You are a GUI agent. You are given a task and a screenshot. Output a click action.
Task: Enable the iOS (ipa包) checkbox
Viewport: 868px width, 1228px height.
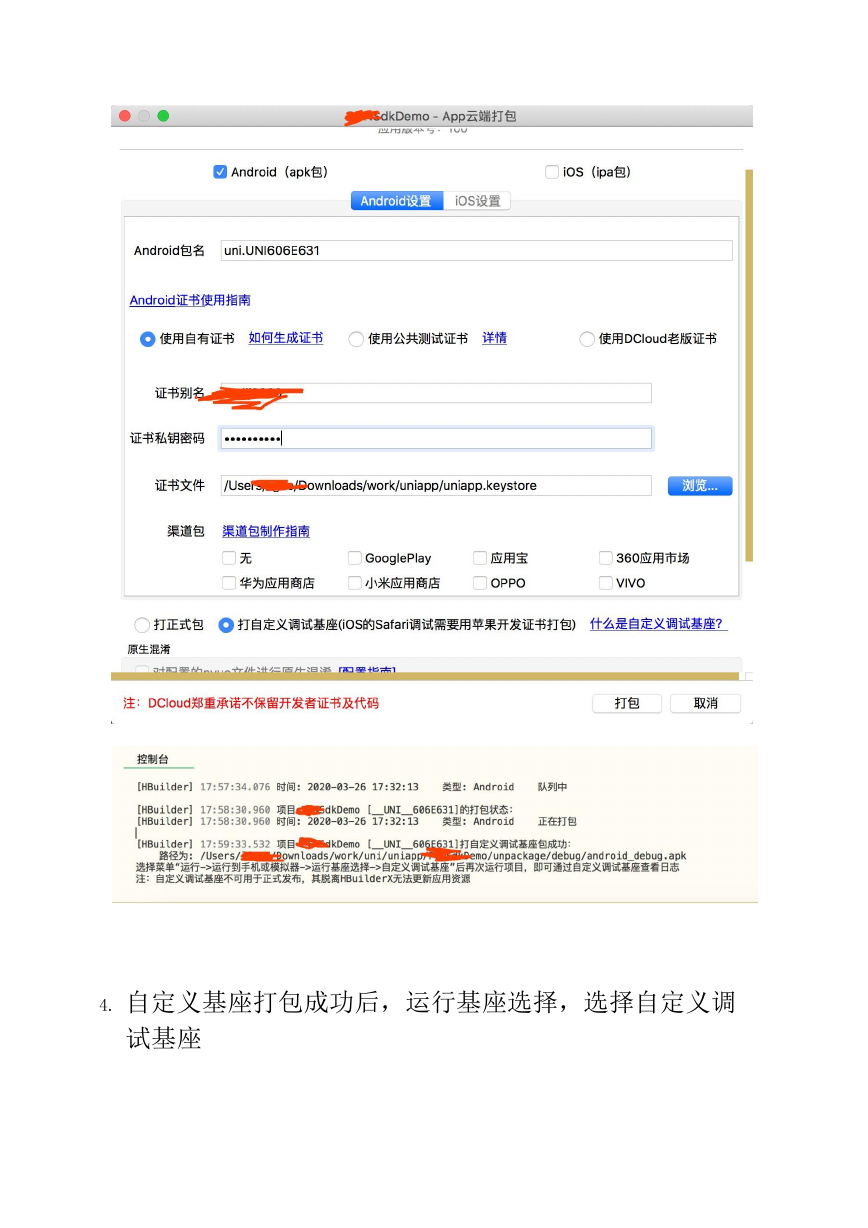552,172
